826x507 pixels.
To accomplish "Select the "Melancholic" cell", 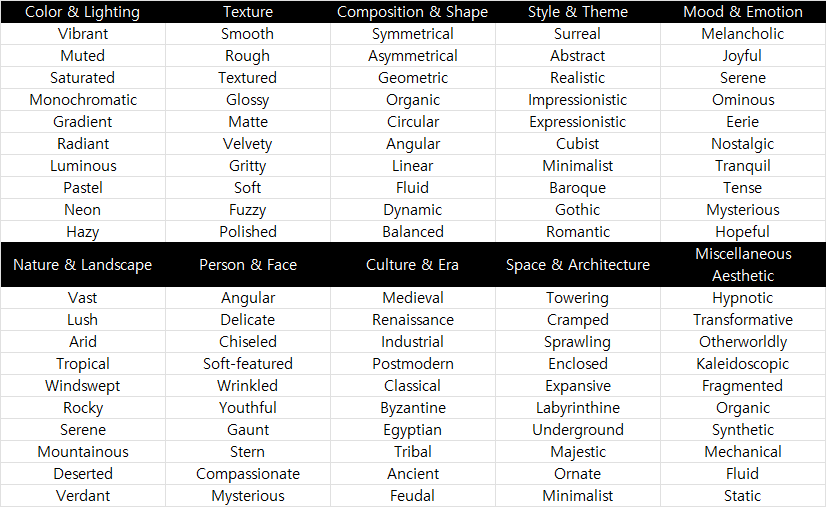I will pos(743,34).
